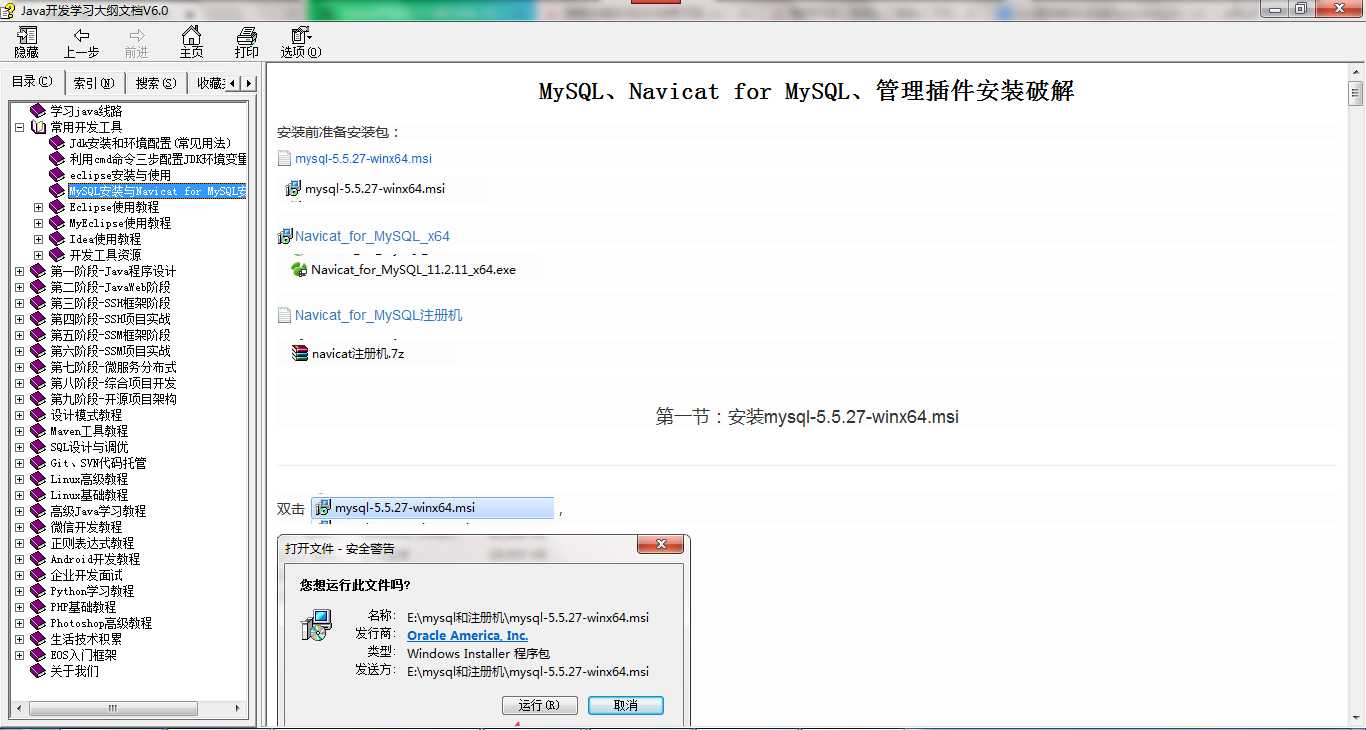The height and width of the screenshot is (730, 1366).
Task: Switch to the 收藏 tab
Action: (209, 83)
